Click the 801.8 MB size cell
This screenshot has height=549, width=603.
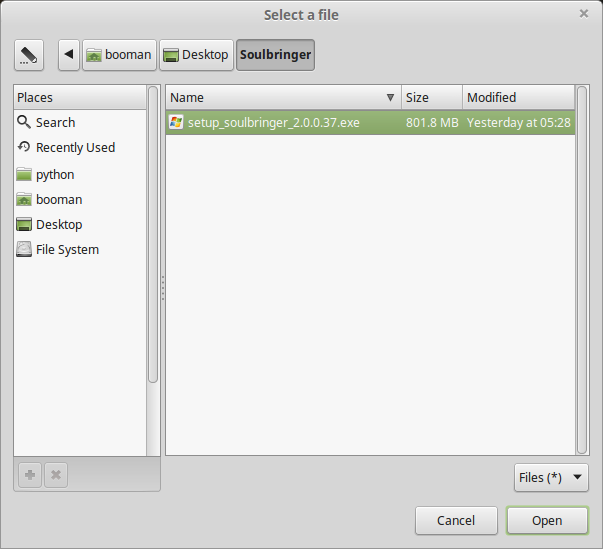pyautogui.click(x=432, y=123)
